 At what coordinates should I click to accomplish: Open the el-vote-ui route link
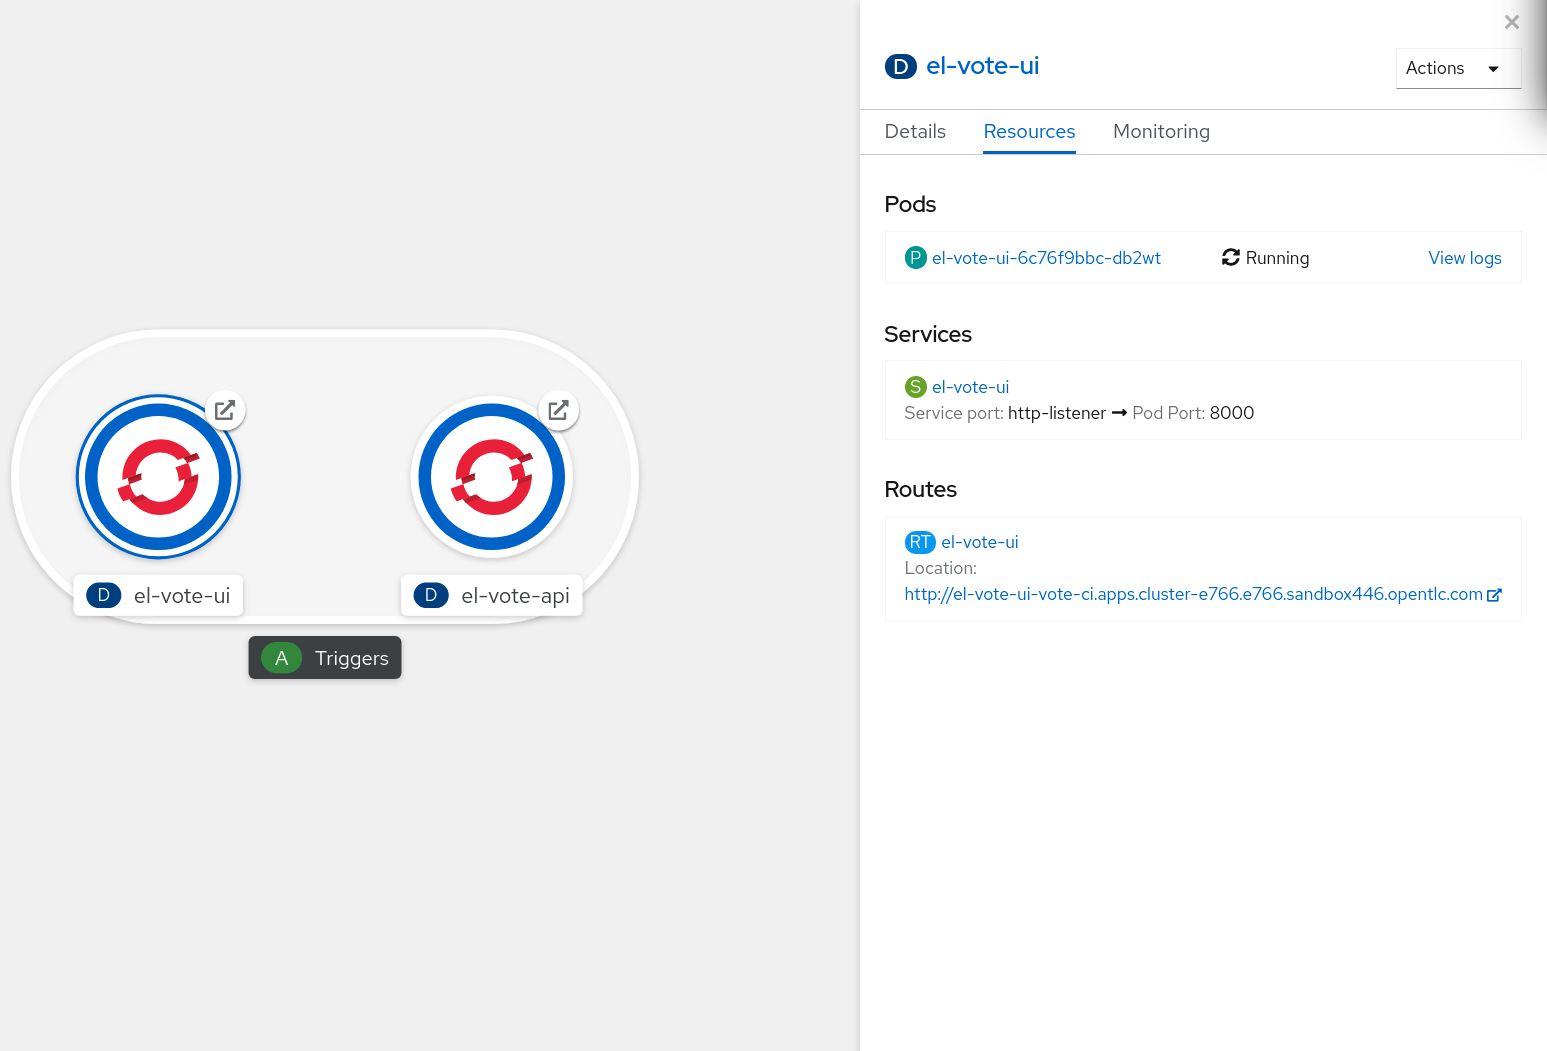tap(979, 542)
